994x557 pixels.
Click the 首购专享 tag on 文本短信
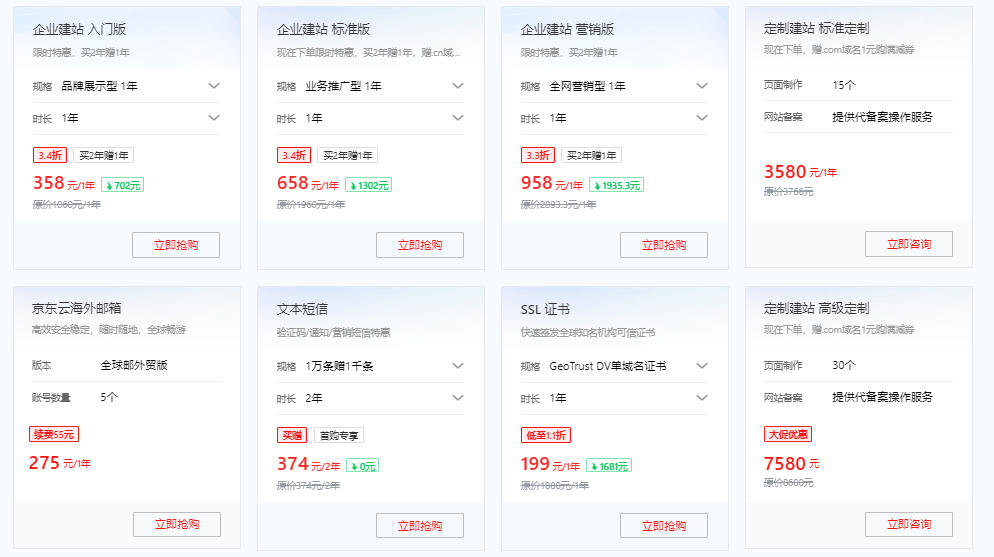(x=339, y=435)
